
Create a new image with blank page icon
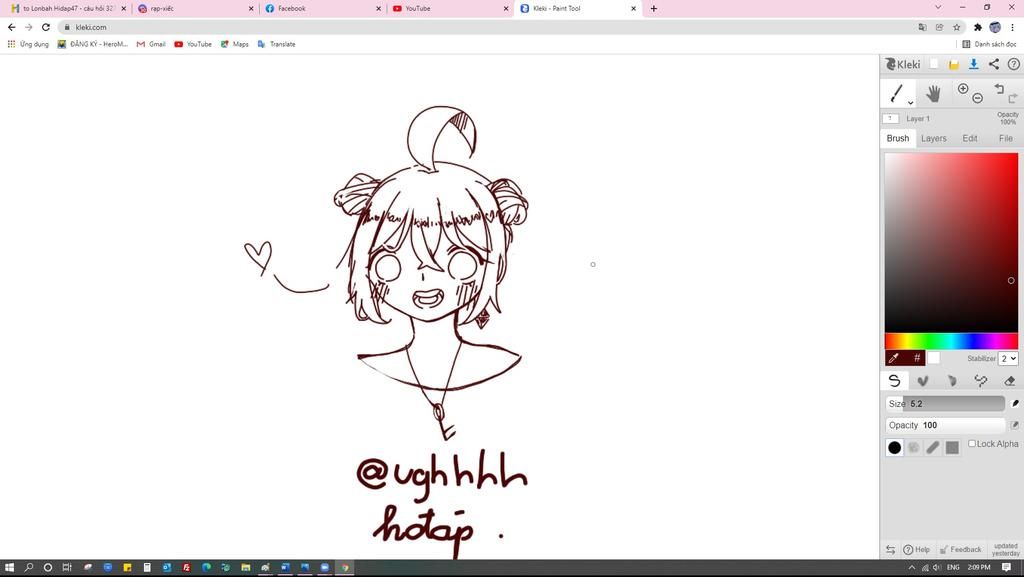934,64
